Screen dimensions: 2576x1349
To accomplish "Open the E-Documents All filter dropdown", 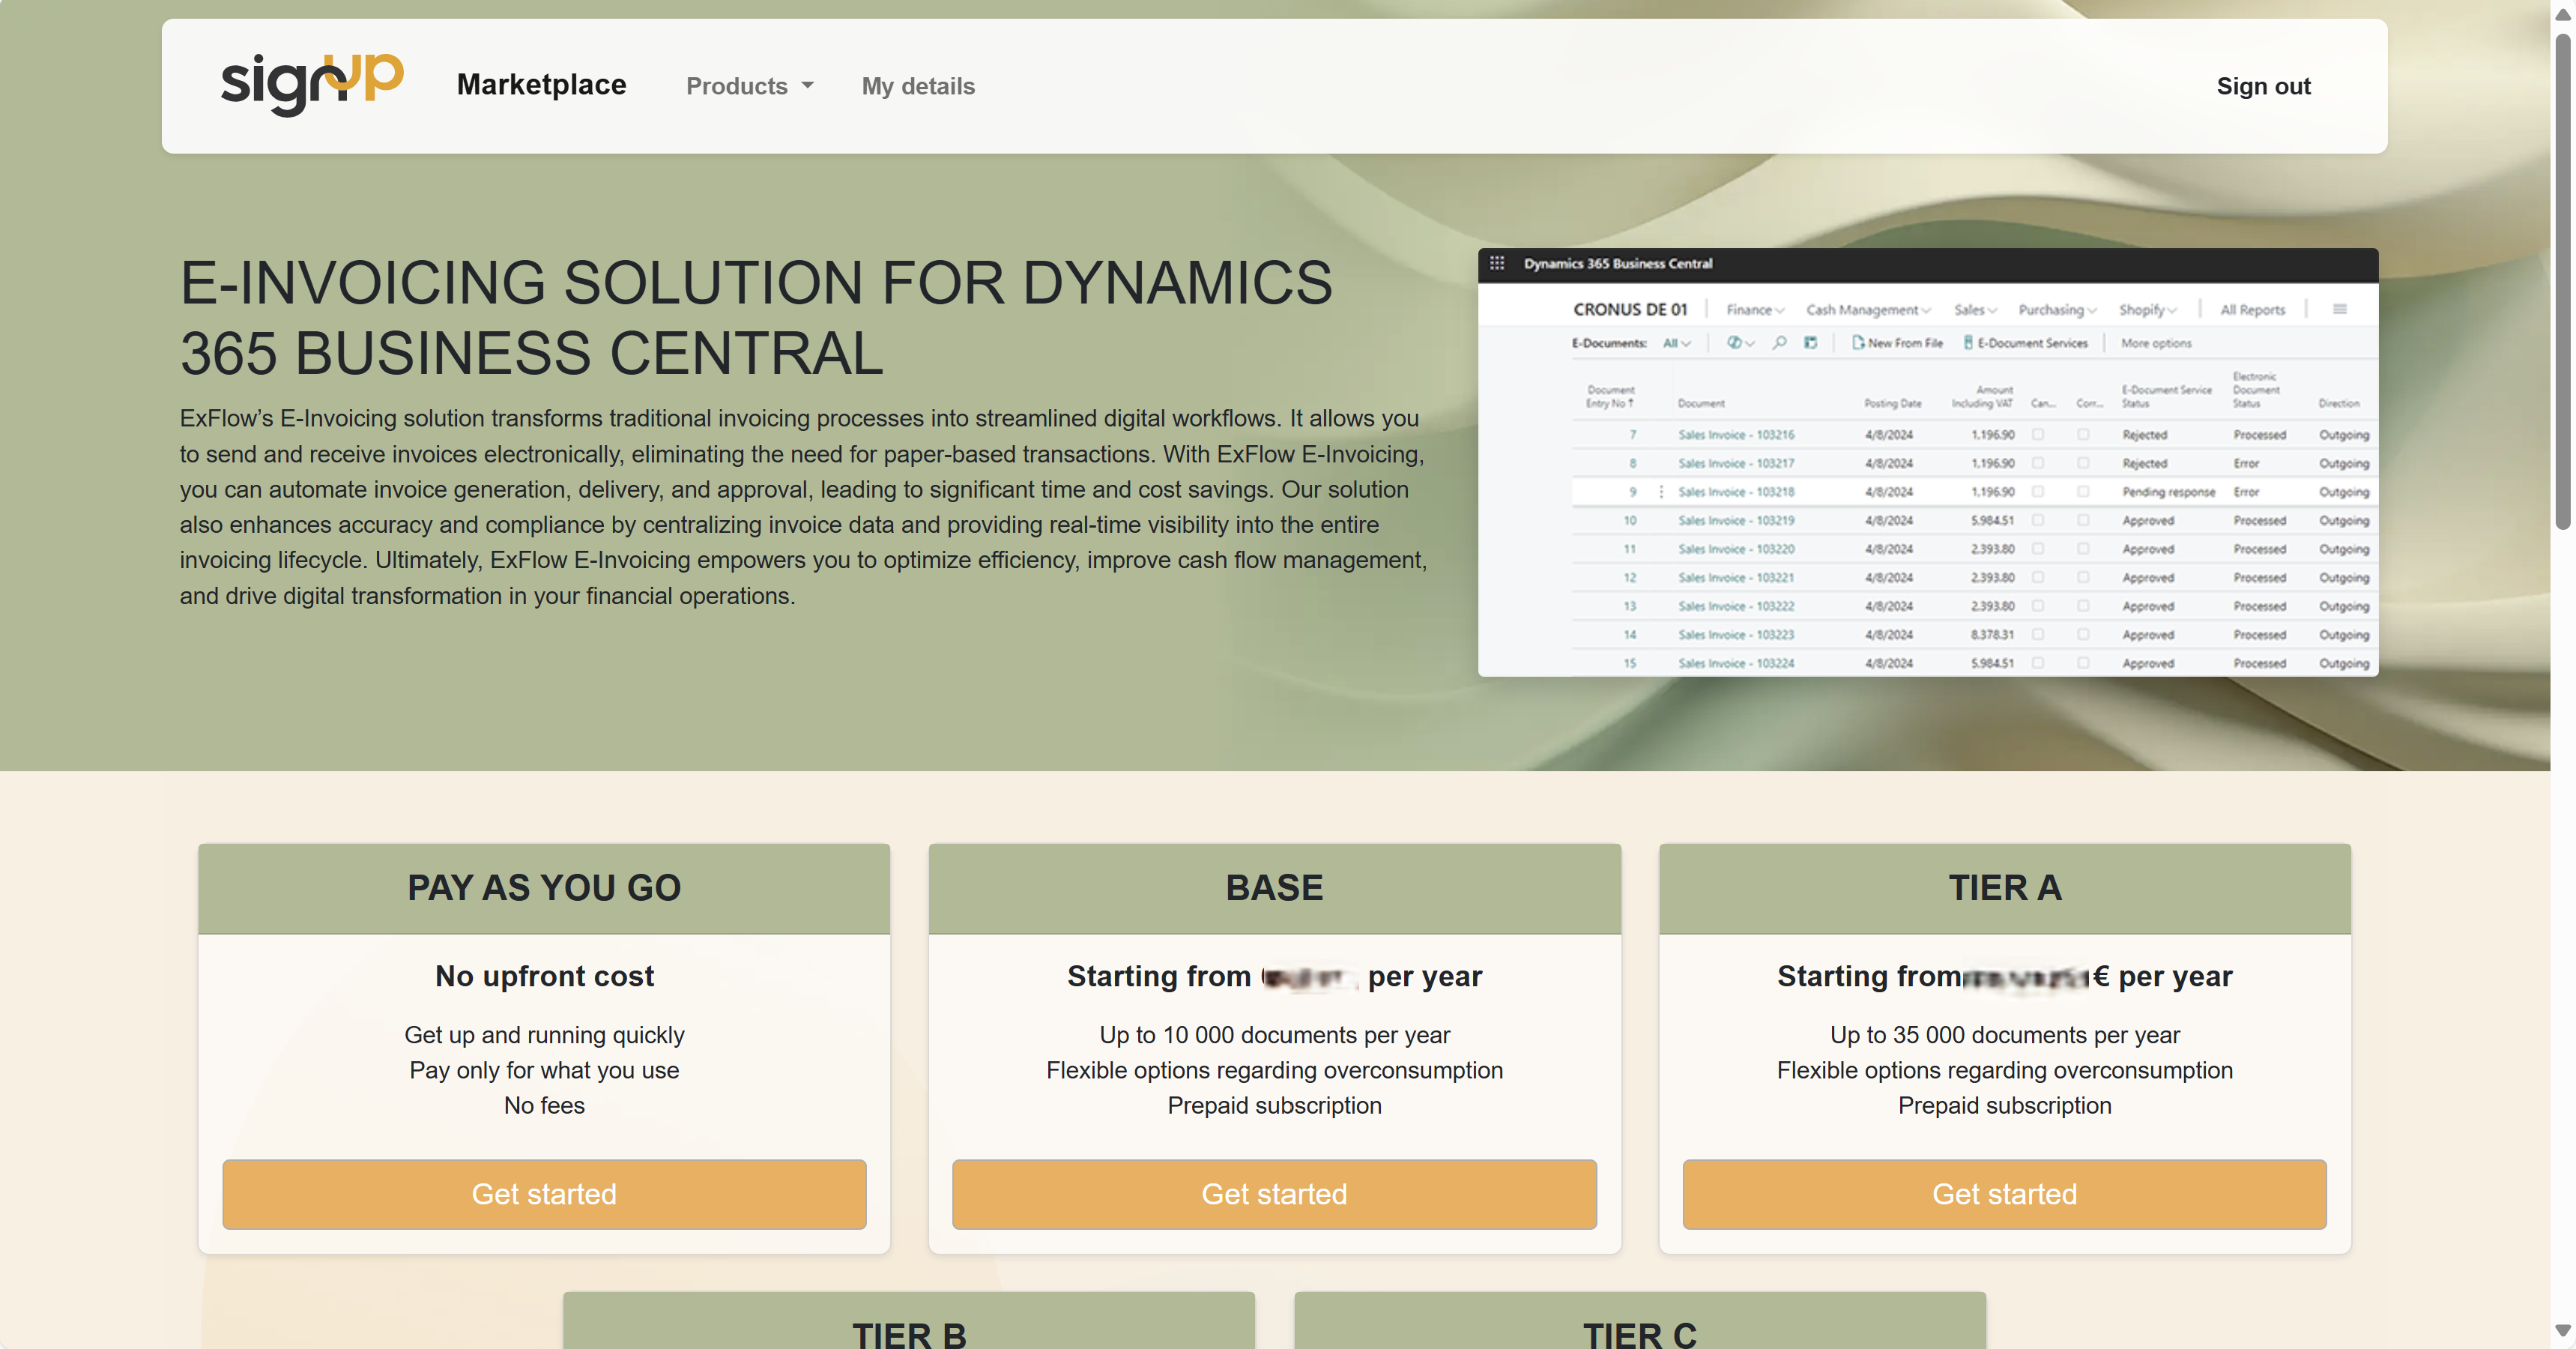I will coord(1676,343).
